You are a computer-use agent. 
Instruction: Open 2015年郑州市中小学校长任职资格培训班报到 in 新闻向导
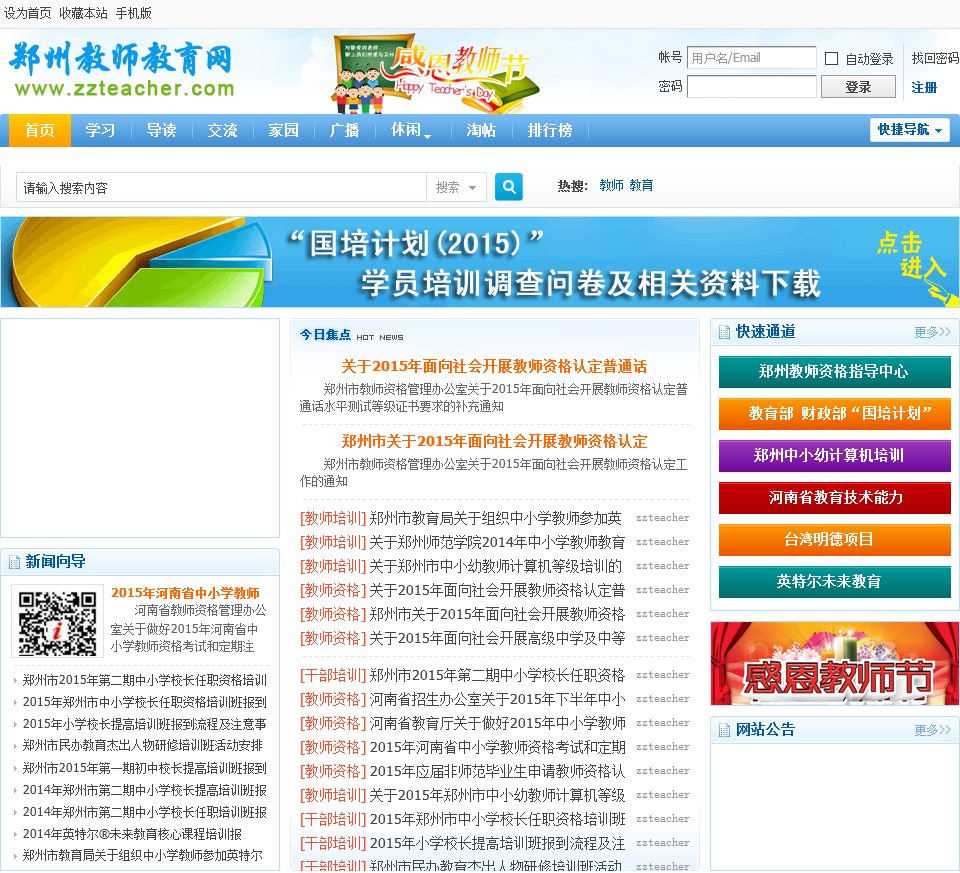point(144,702)
